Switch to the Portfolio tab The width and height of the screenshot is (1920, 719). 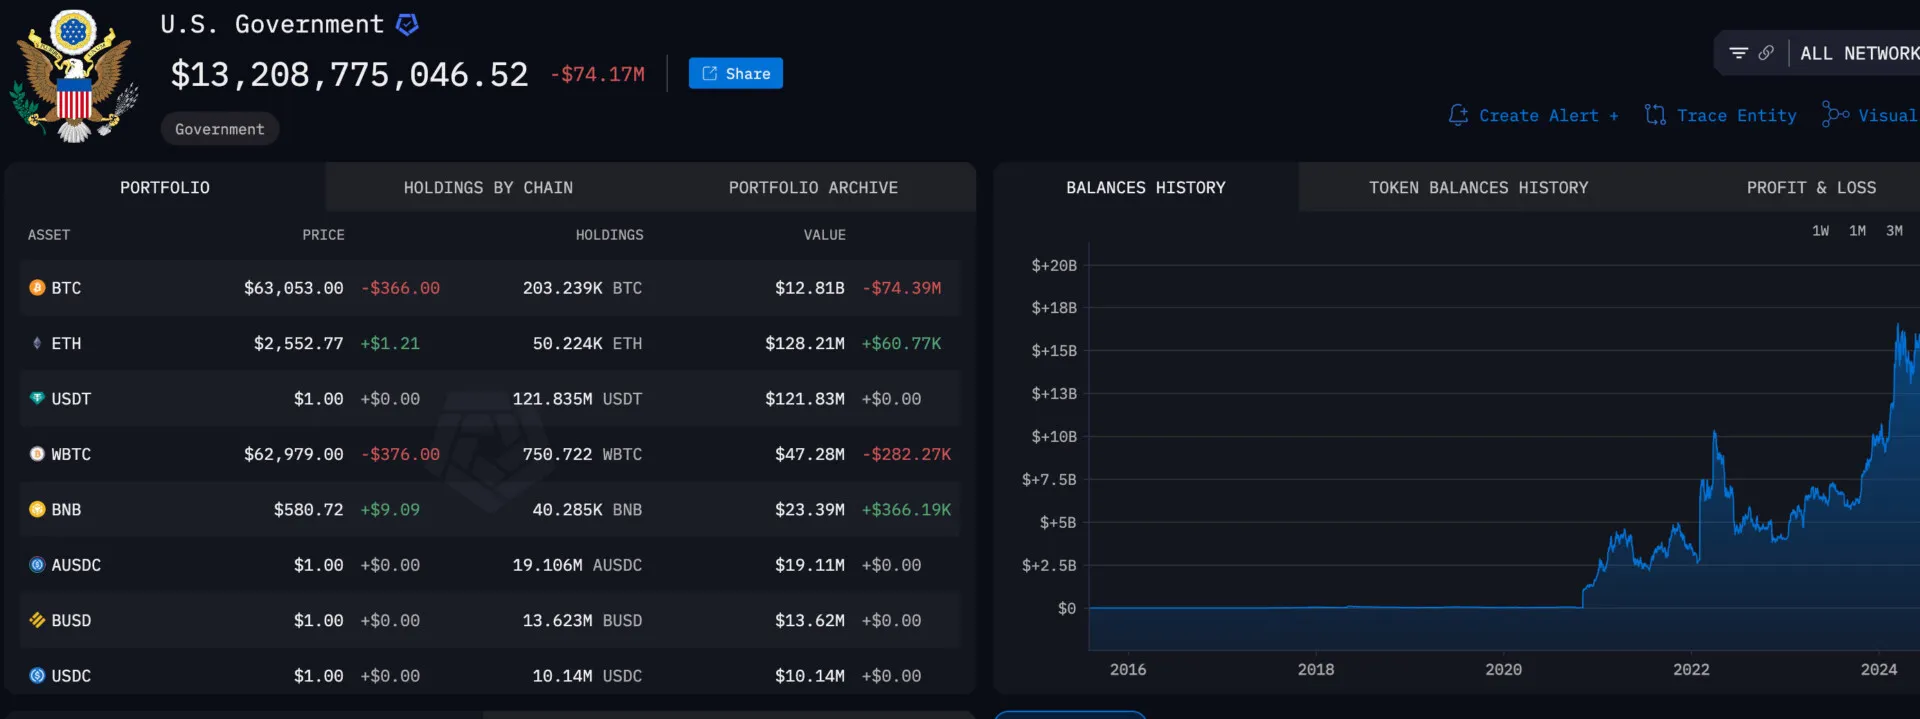coord(165,187)
